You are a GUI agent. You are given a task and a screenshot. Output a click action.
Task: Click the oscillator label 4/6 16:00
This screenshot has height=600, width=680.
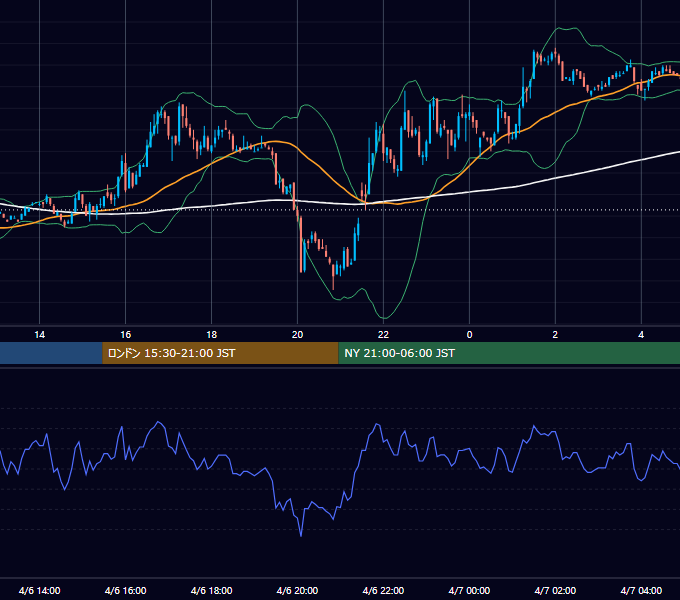[125, 590]
